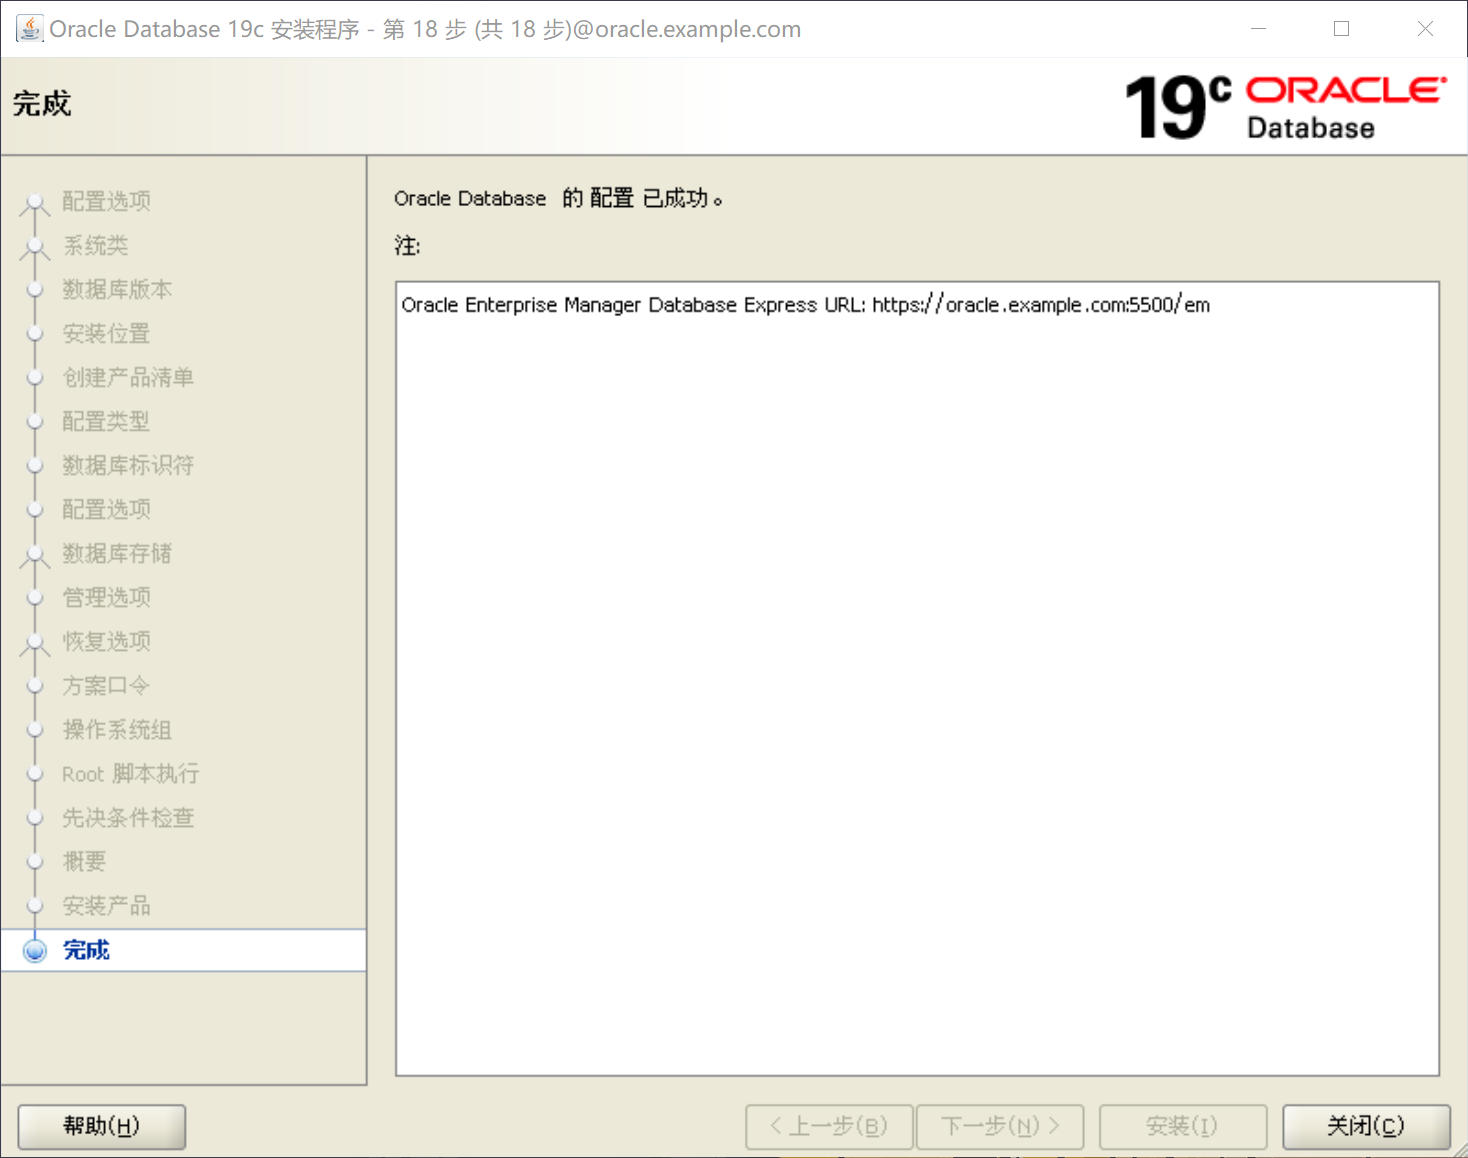Viewport: 1468px width, 1158px height.
Task: Click the 上一步(B) back button
Action: [829, 1126]
